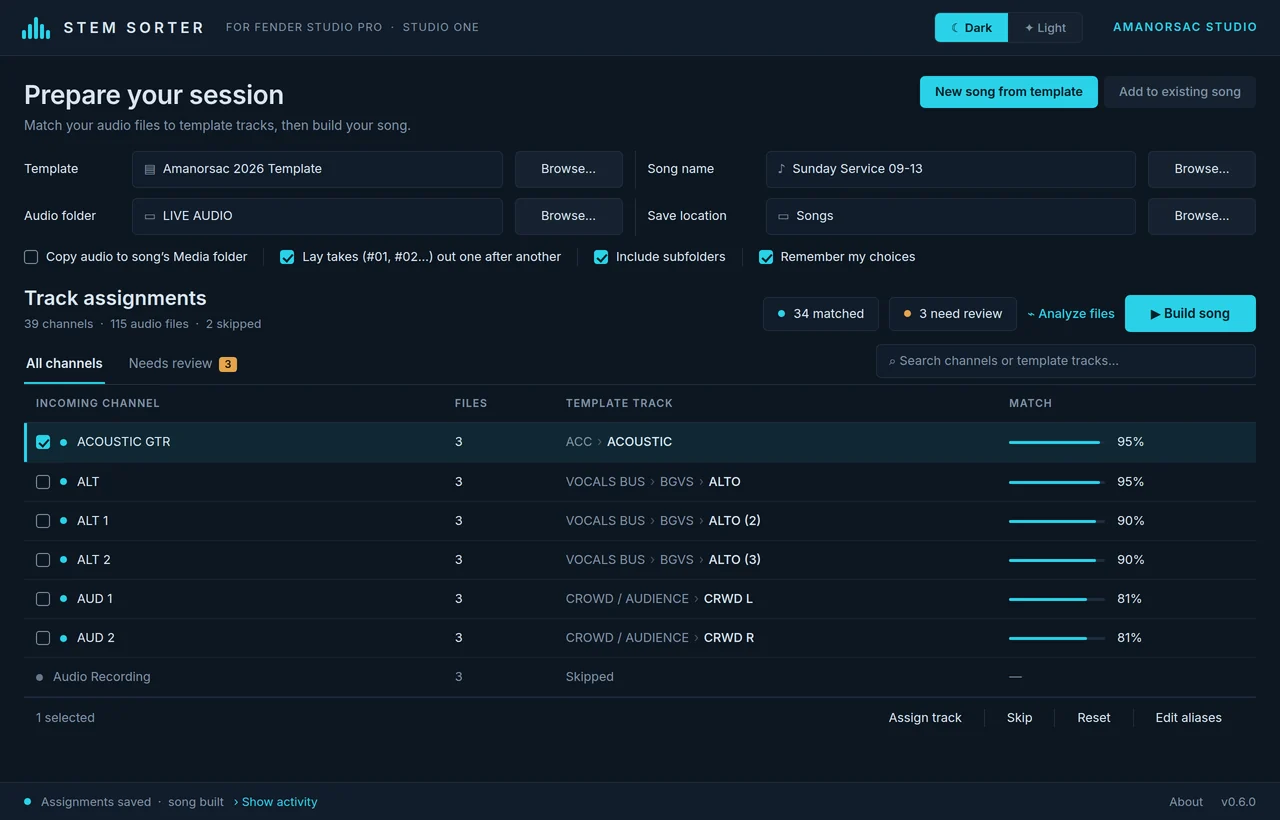This screenshot has width=1280, height=820.
Task: Filter by 34 matched chip
Action: coord(821,314)
